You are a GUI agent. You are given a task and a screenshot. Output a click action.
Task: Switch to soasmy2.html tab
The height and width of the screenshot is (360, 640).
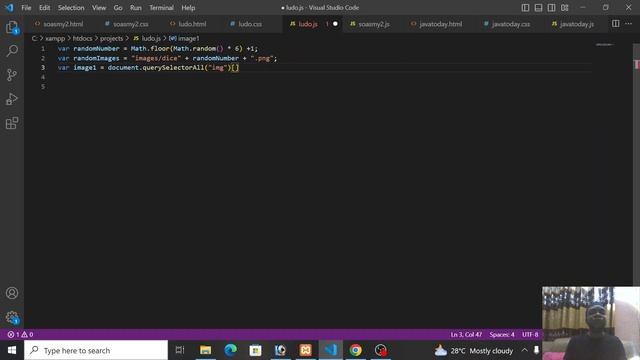[x=60, y=24]
